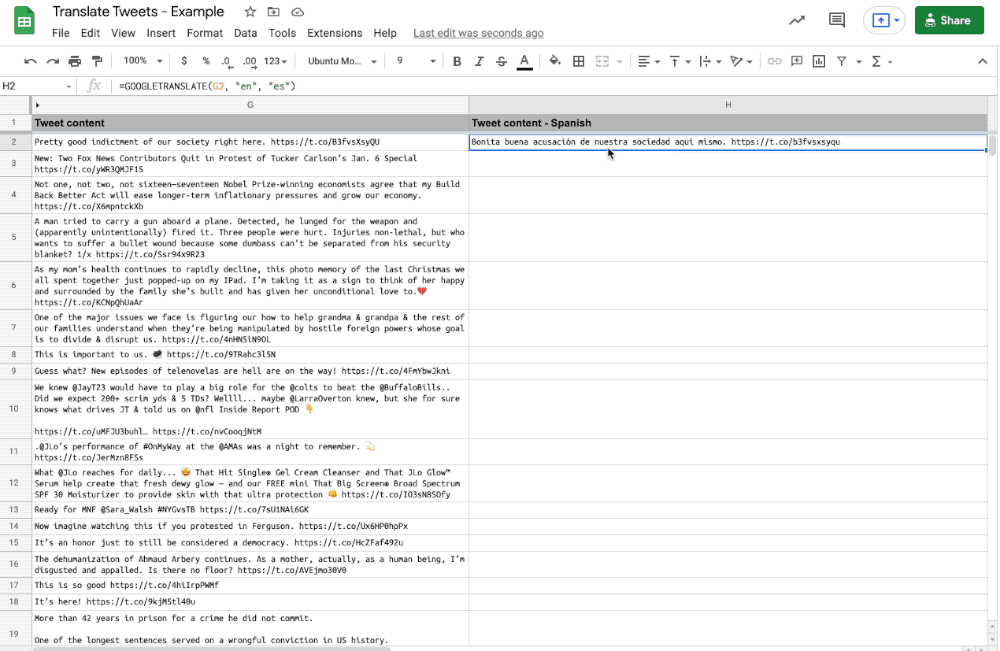Select the 'Ready for MNF' tweet cell
Screen dimensions: 1000x651
tap(250, 509)
